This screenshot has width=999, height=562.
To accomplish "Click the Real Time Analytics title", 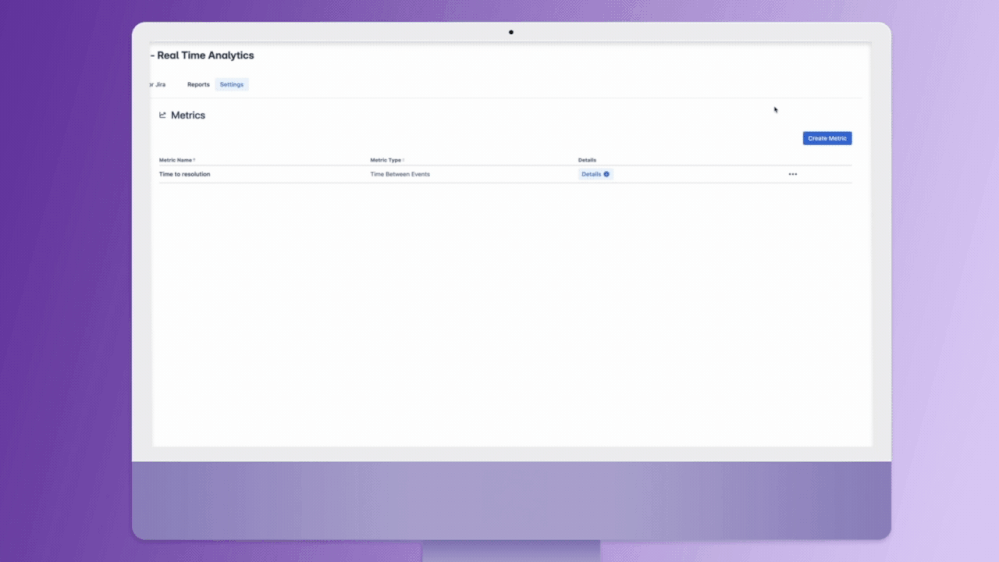I will pyautogui.click(x=205, y=55).
